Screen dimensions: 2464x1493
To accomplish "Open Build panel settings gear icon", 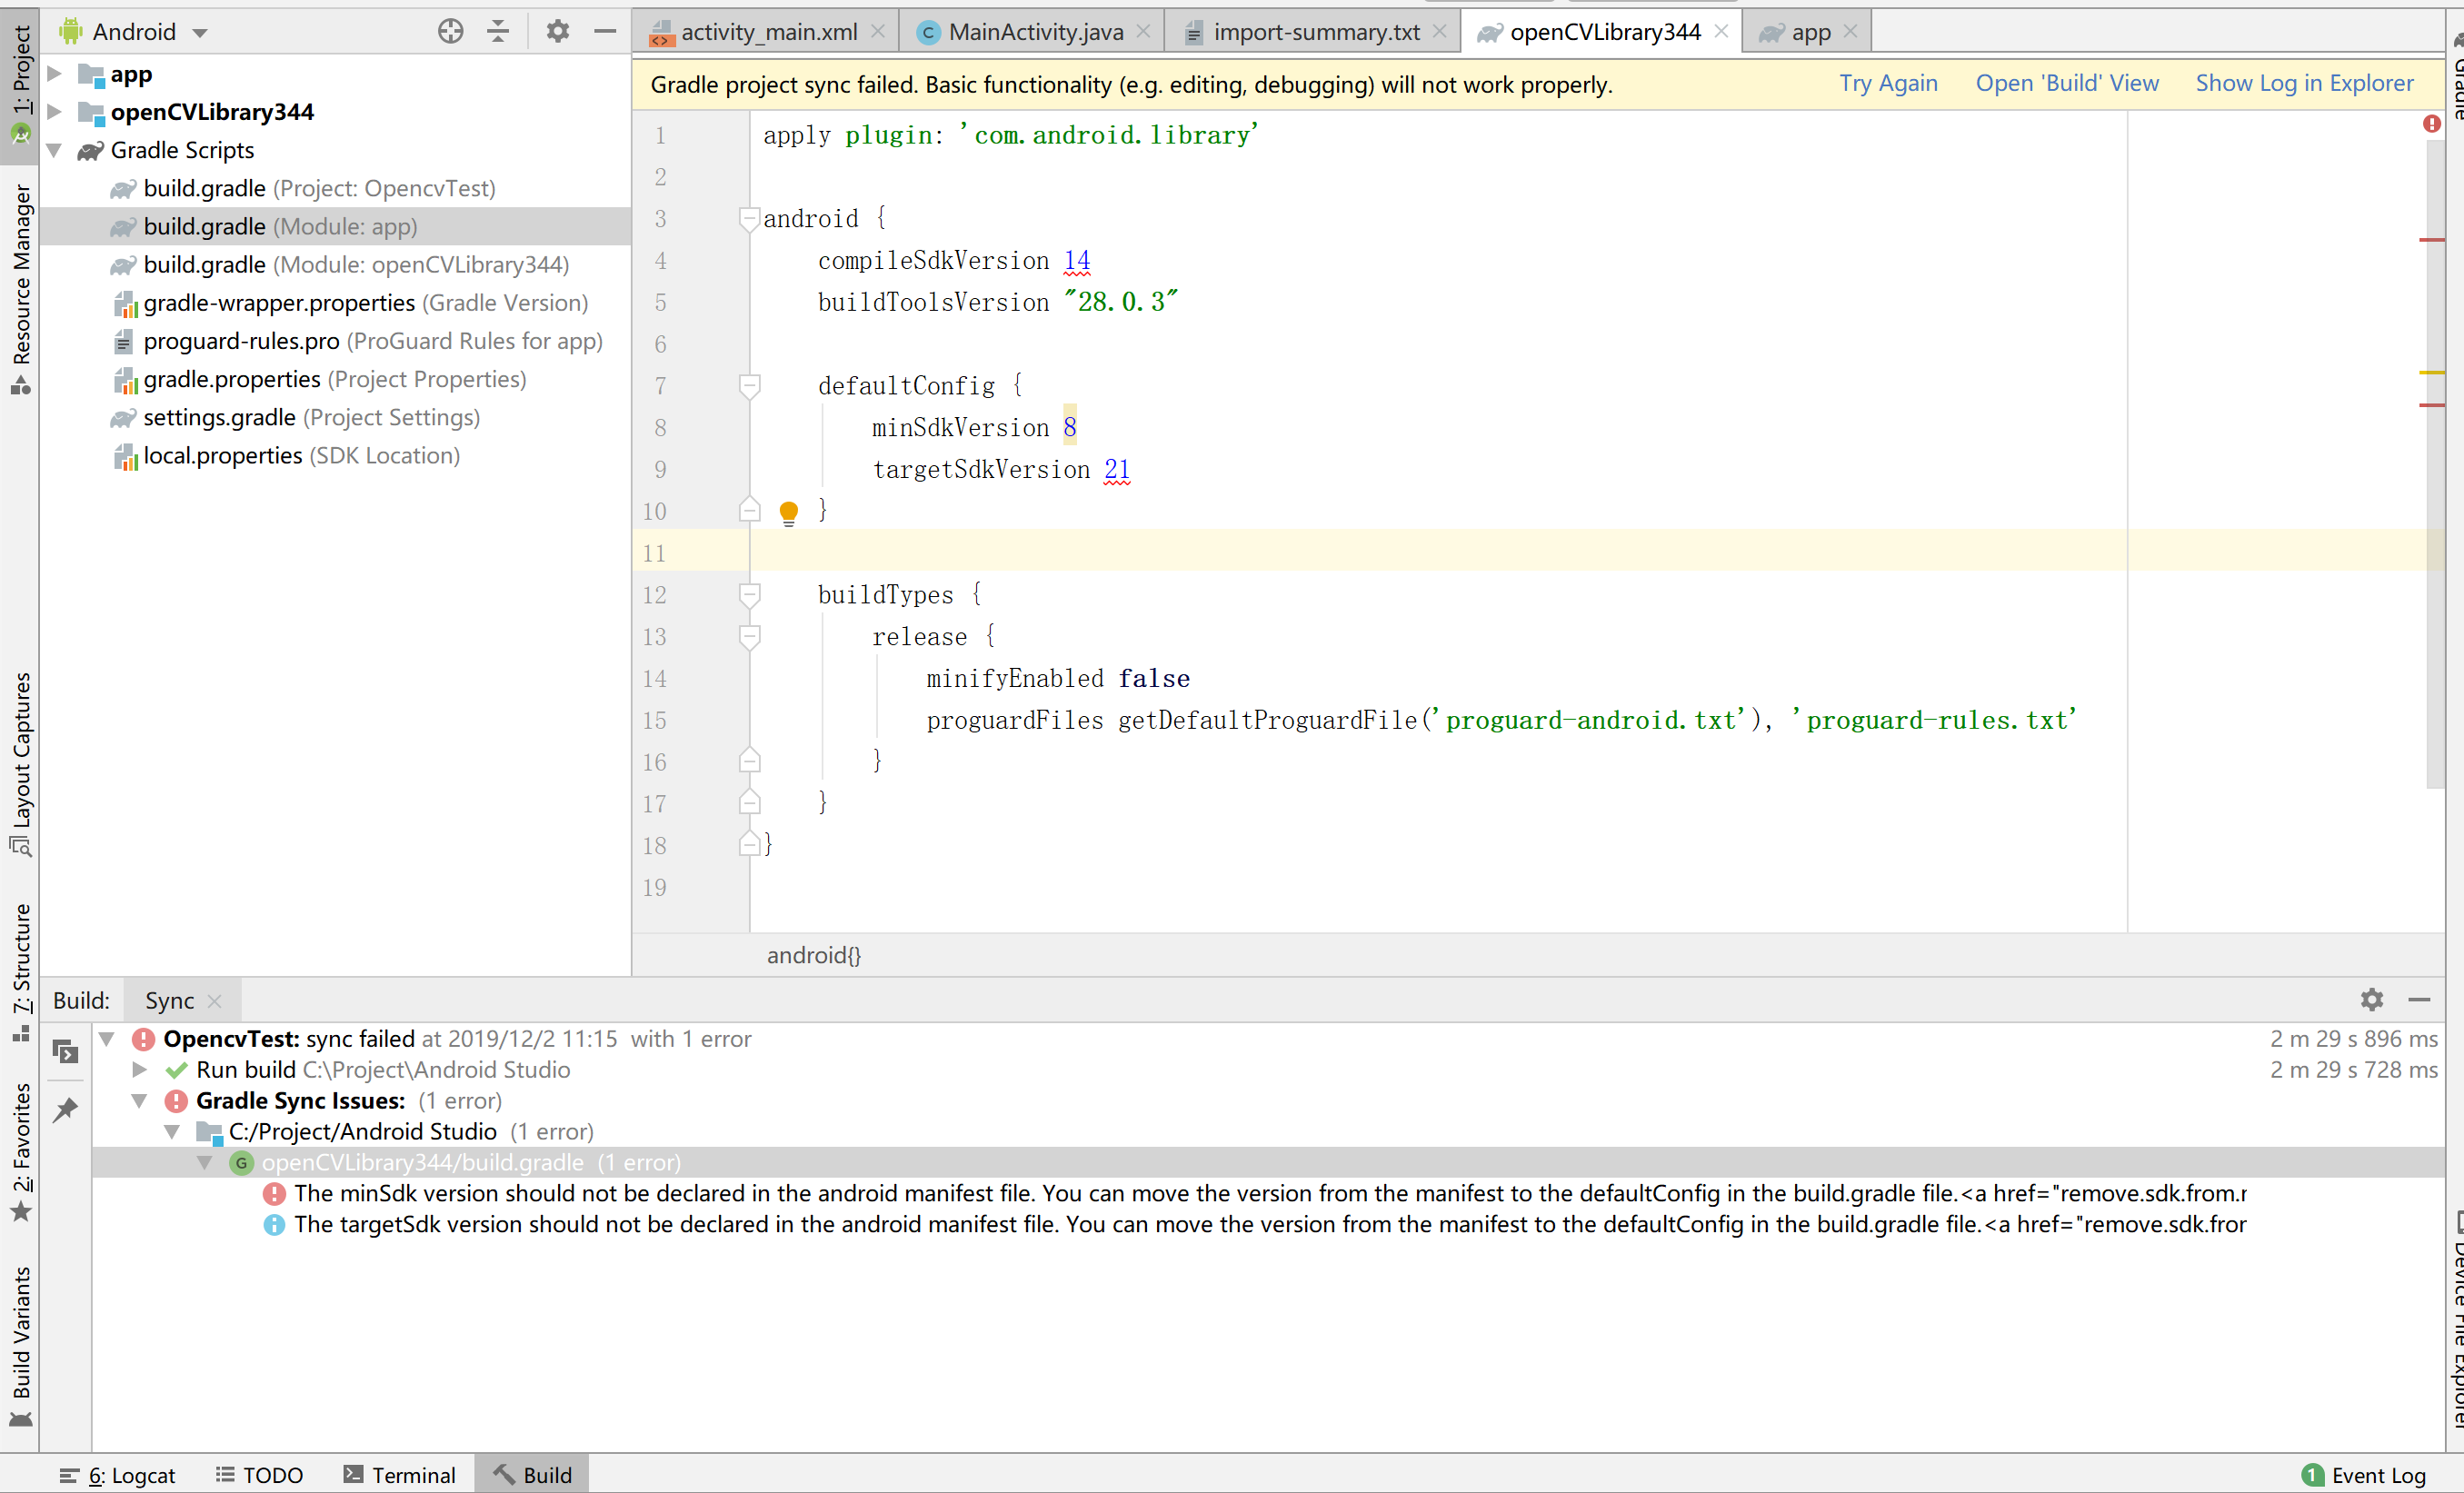I will point(2371,999).
